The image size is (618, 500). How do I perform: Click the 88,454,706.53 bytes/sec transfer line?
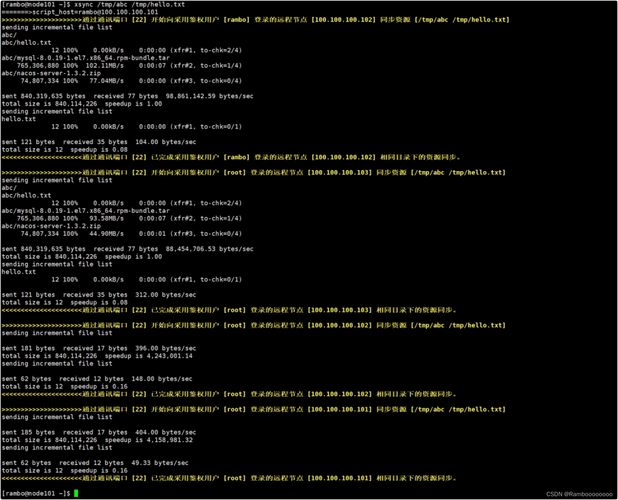tap(127, 249)
